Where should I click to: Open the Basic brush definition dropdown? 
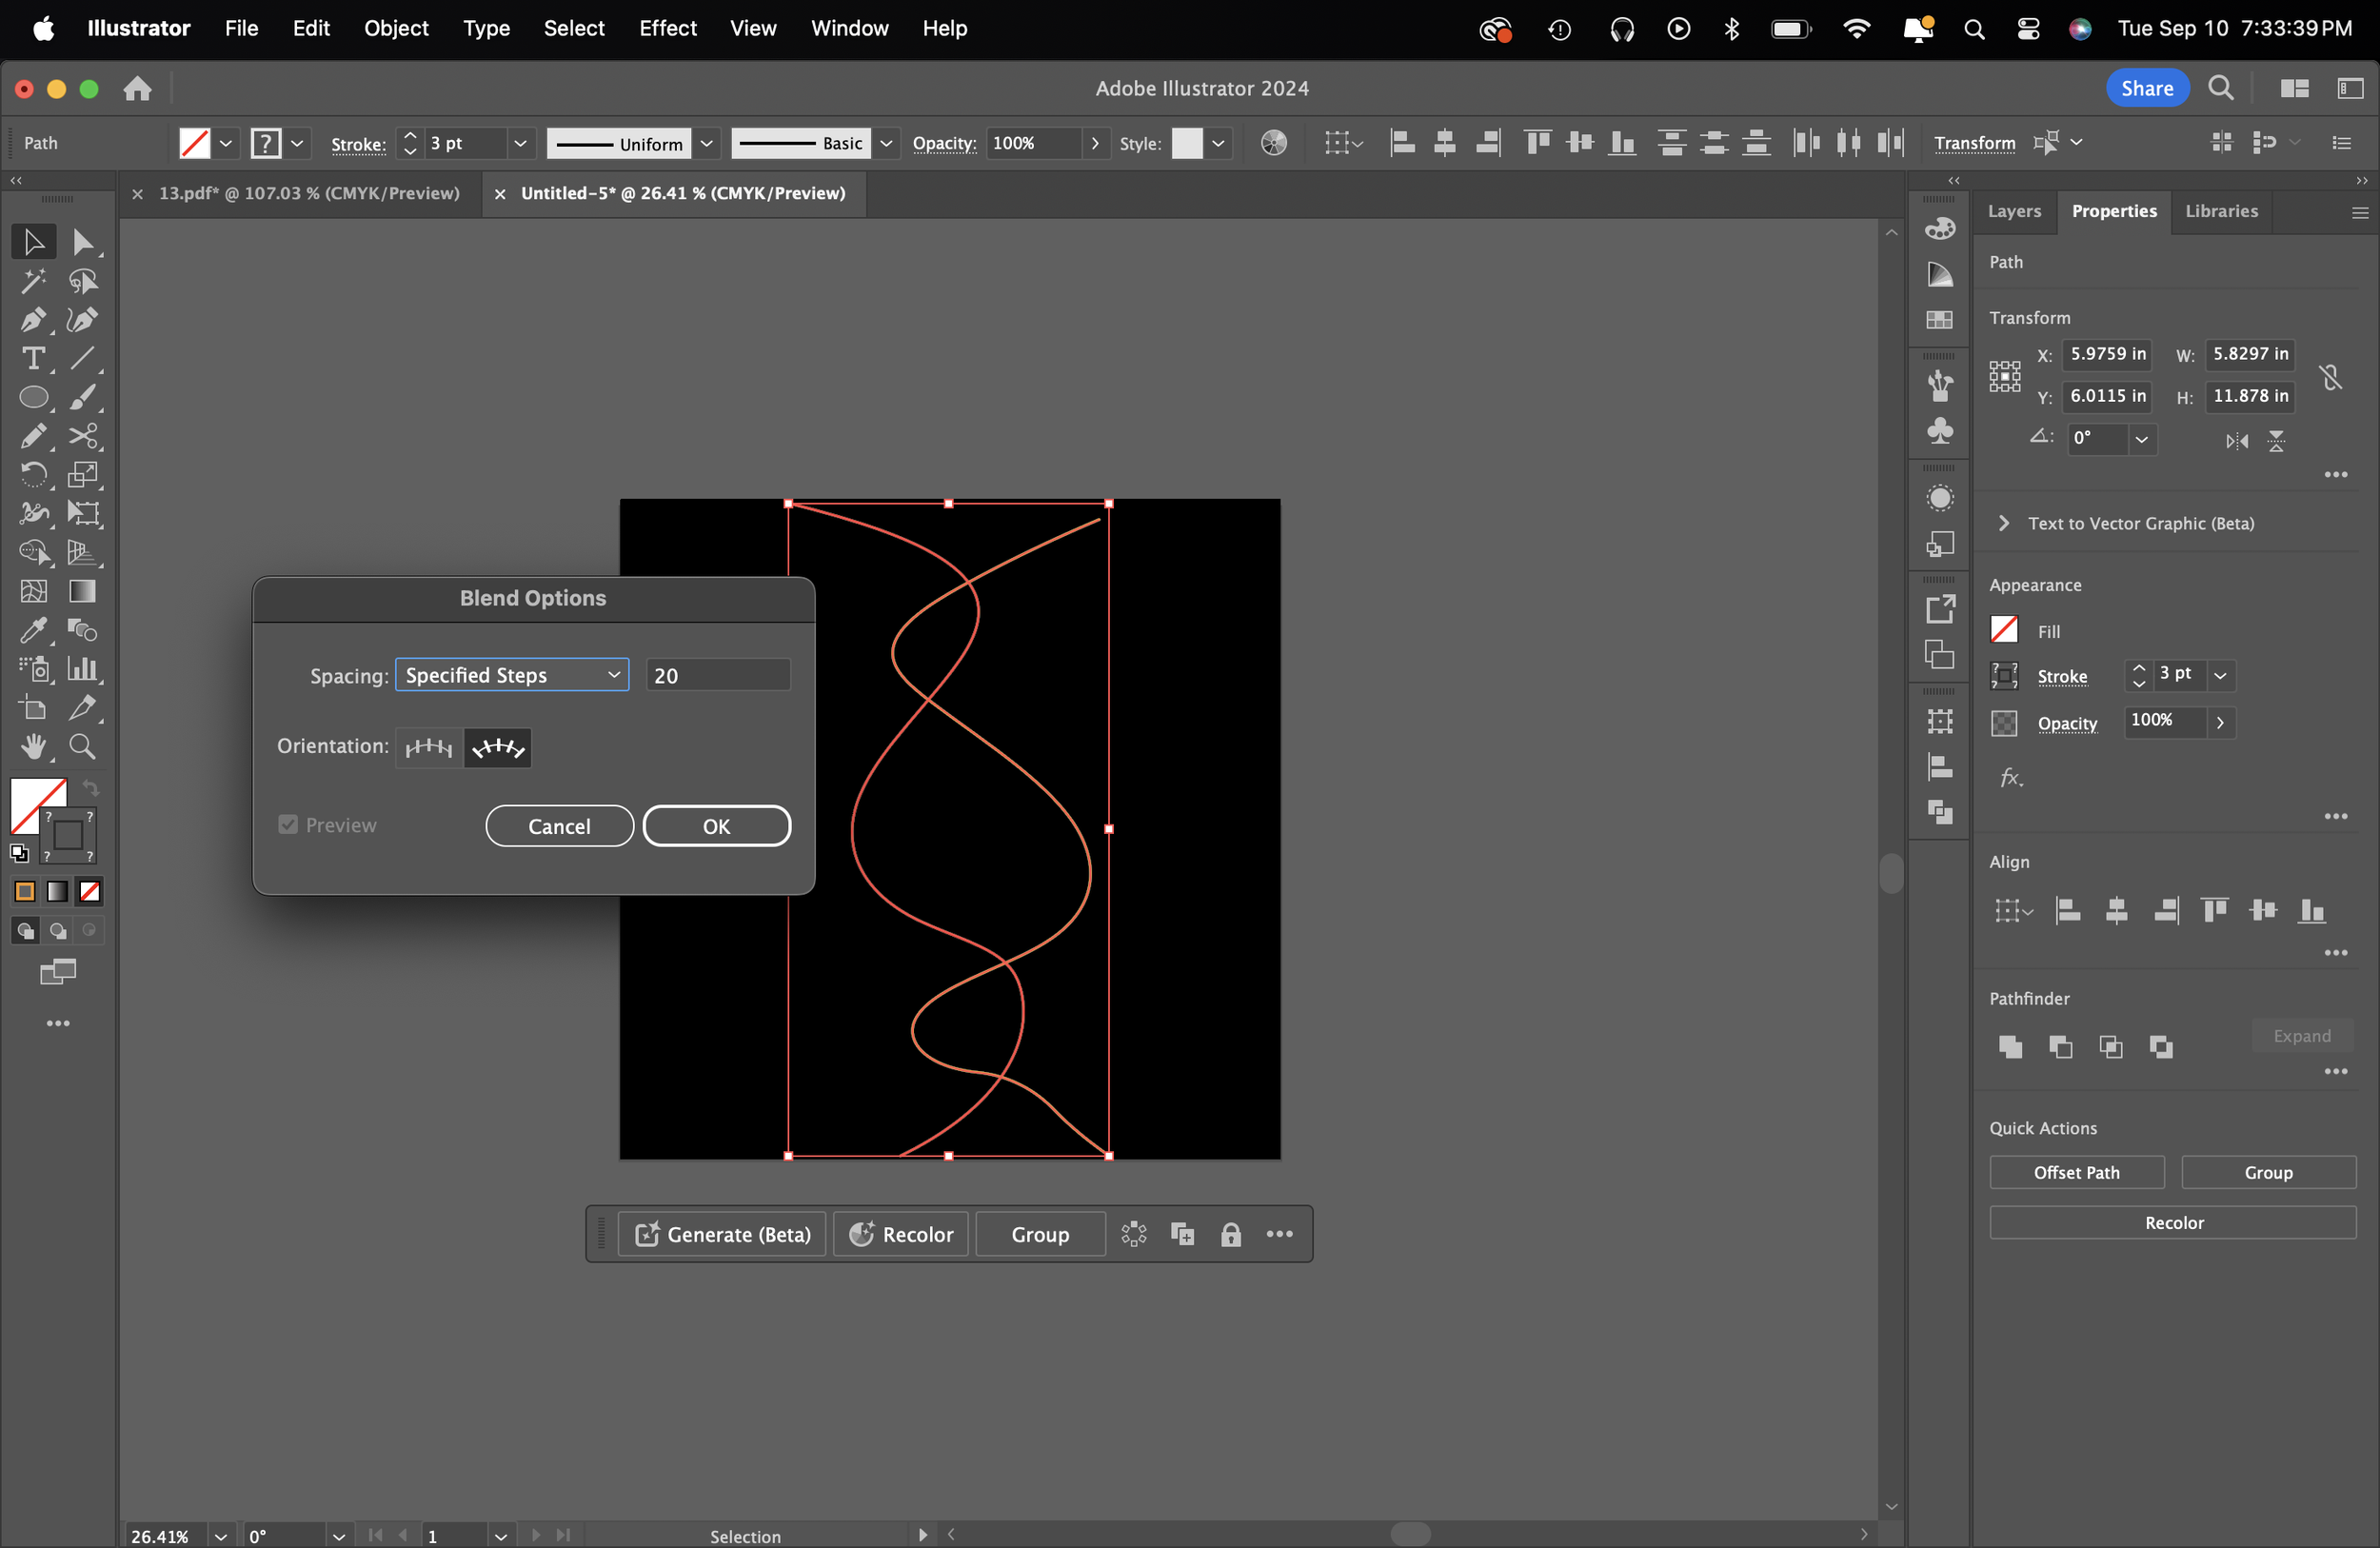(886, 143)
